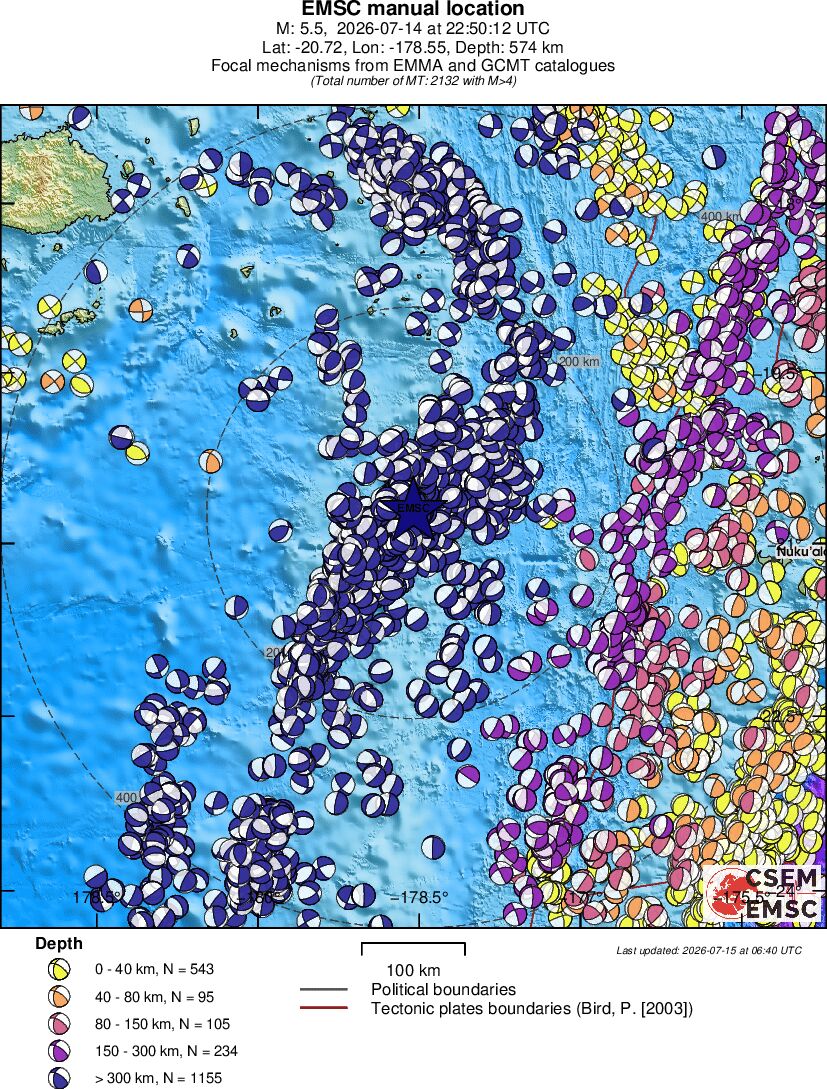Click the EMSC epicenter star marker
This screenshot has width=827, height=1089.
(412, 509)
